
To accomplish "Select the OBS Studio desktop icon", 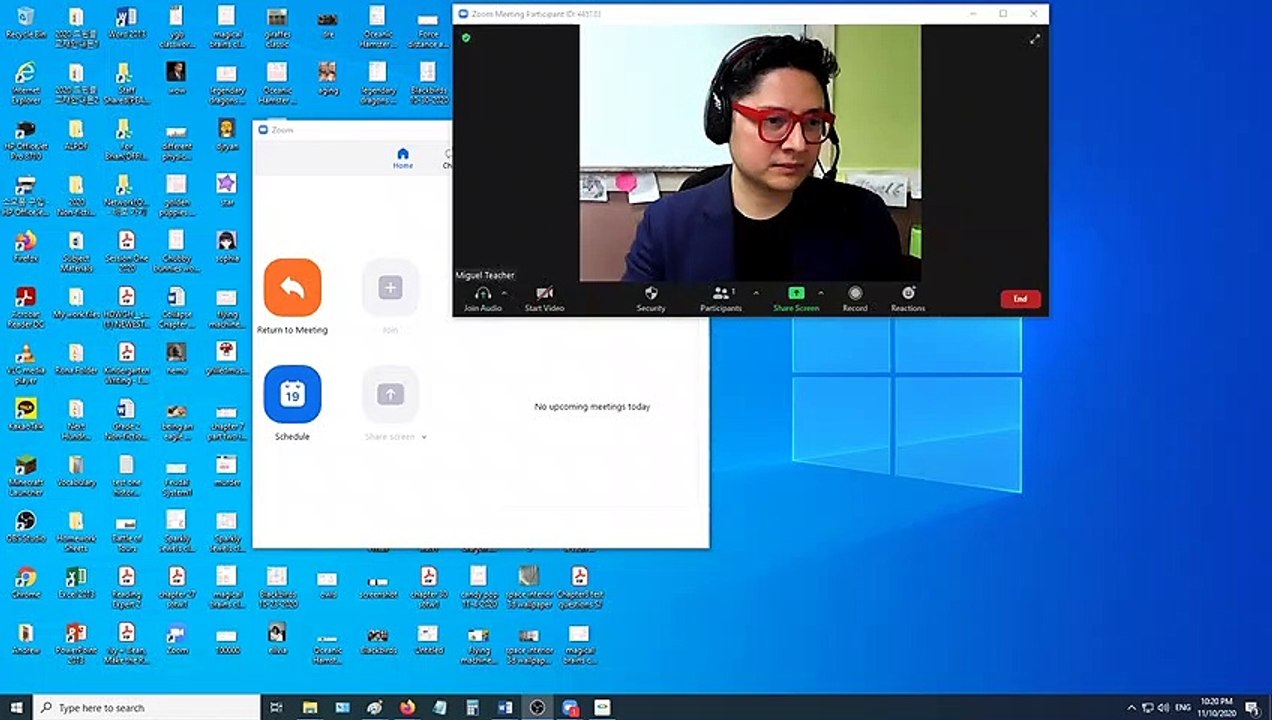I will (x=26, y=525).
